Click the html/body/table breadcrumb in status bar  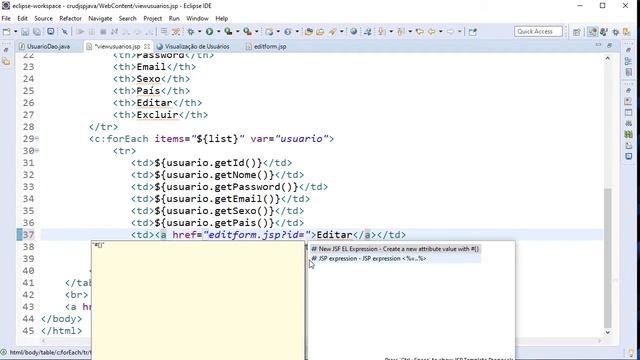click(x=50, y=352)
